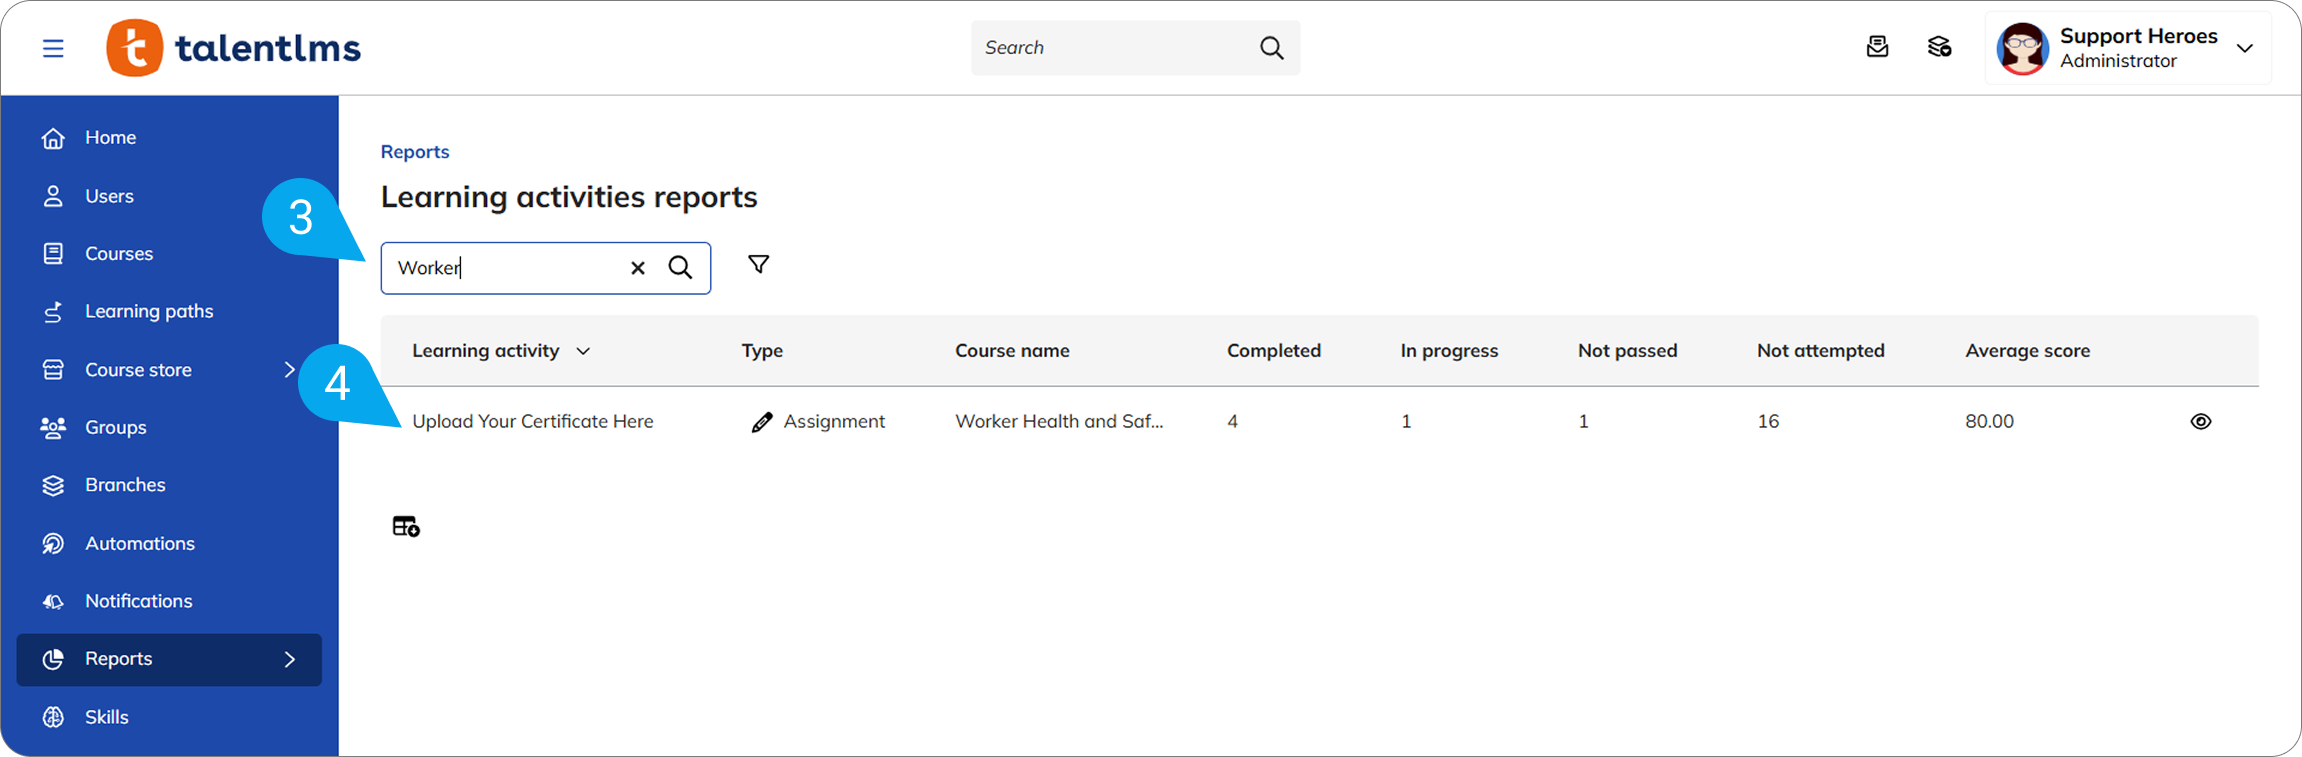The image size is (2302, 757).
Task: Expand the Reports sidebar submenu arrow
Action: pyautogui.click(x=289, y=659)
